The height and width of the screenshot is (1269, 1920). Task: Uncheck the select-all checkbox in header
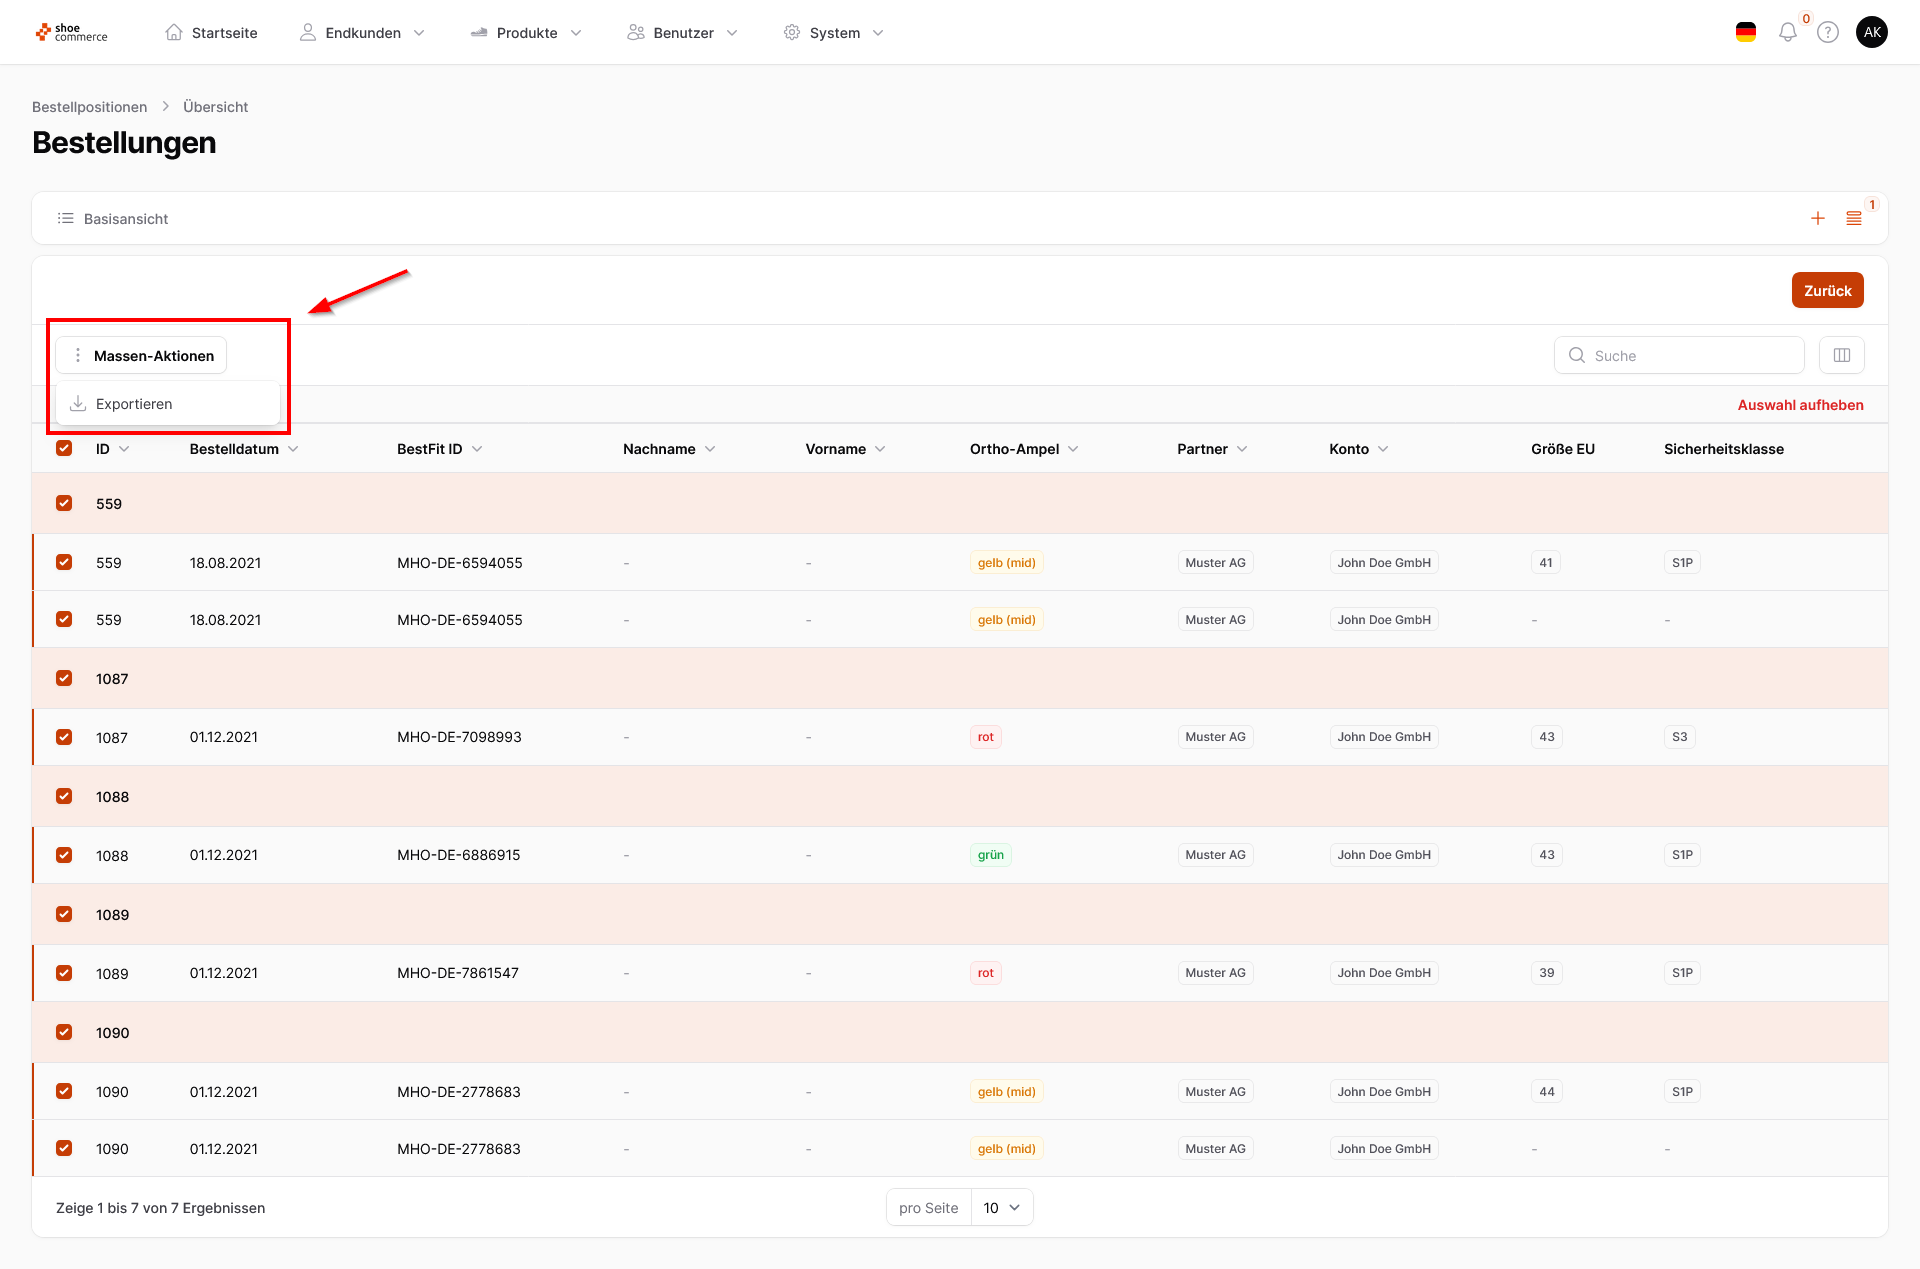tap(64, 448)
